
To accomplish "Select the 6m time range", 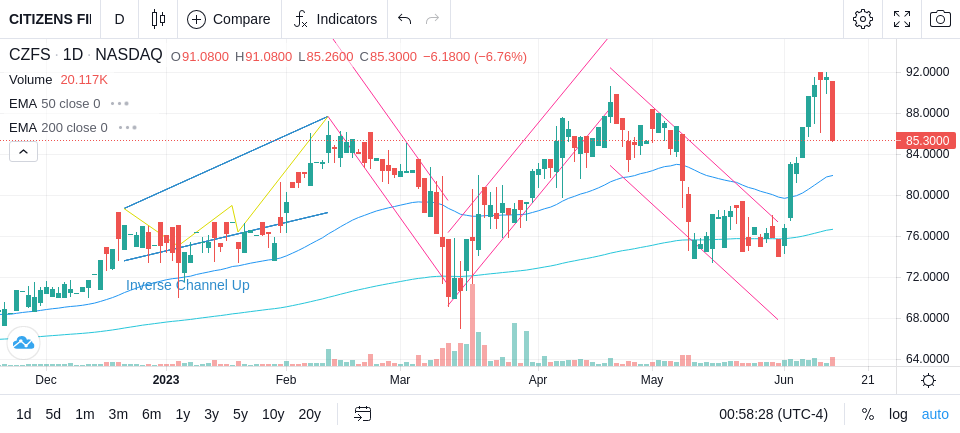I will click(x=151, y=414).
